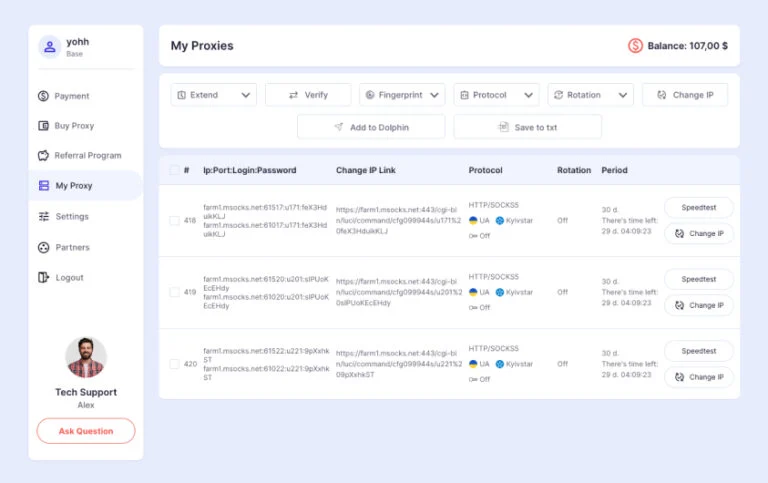The image size is (768, 483).
Task: Open the change IP link for proxy 419
Action: tap(399, 292)
